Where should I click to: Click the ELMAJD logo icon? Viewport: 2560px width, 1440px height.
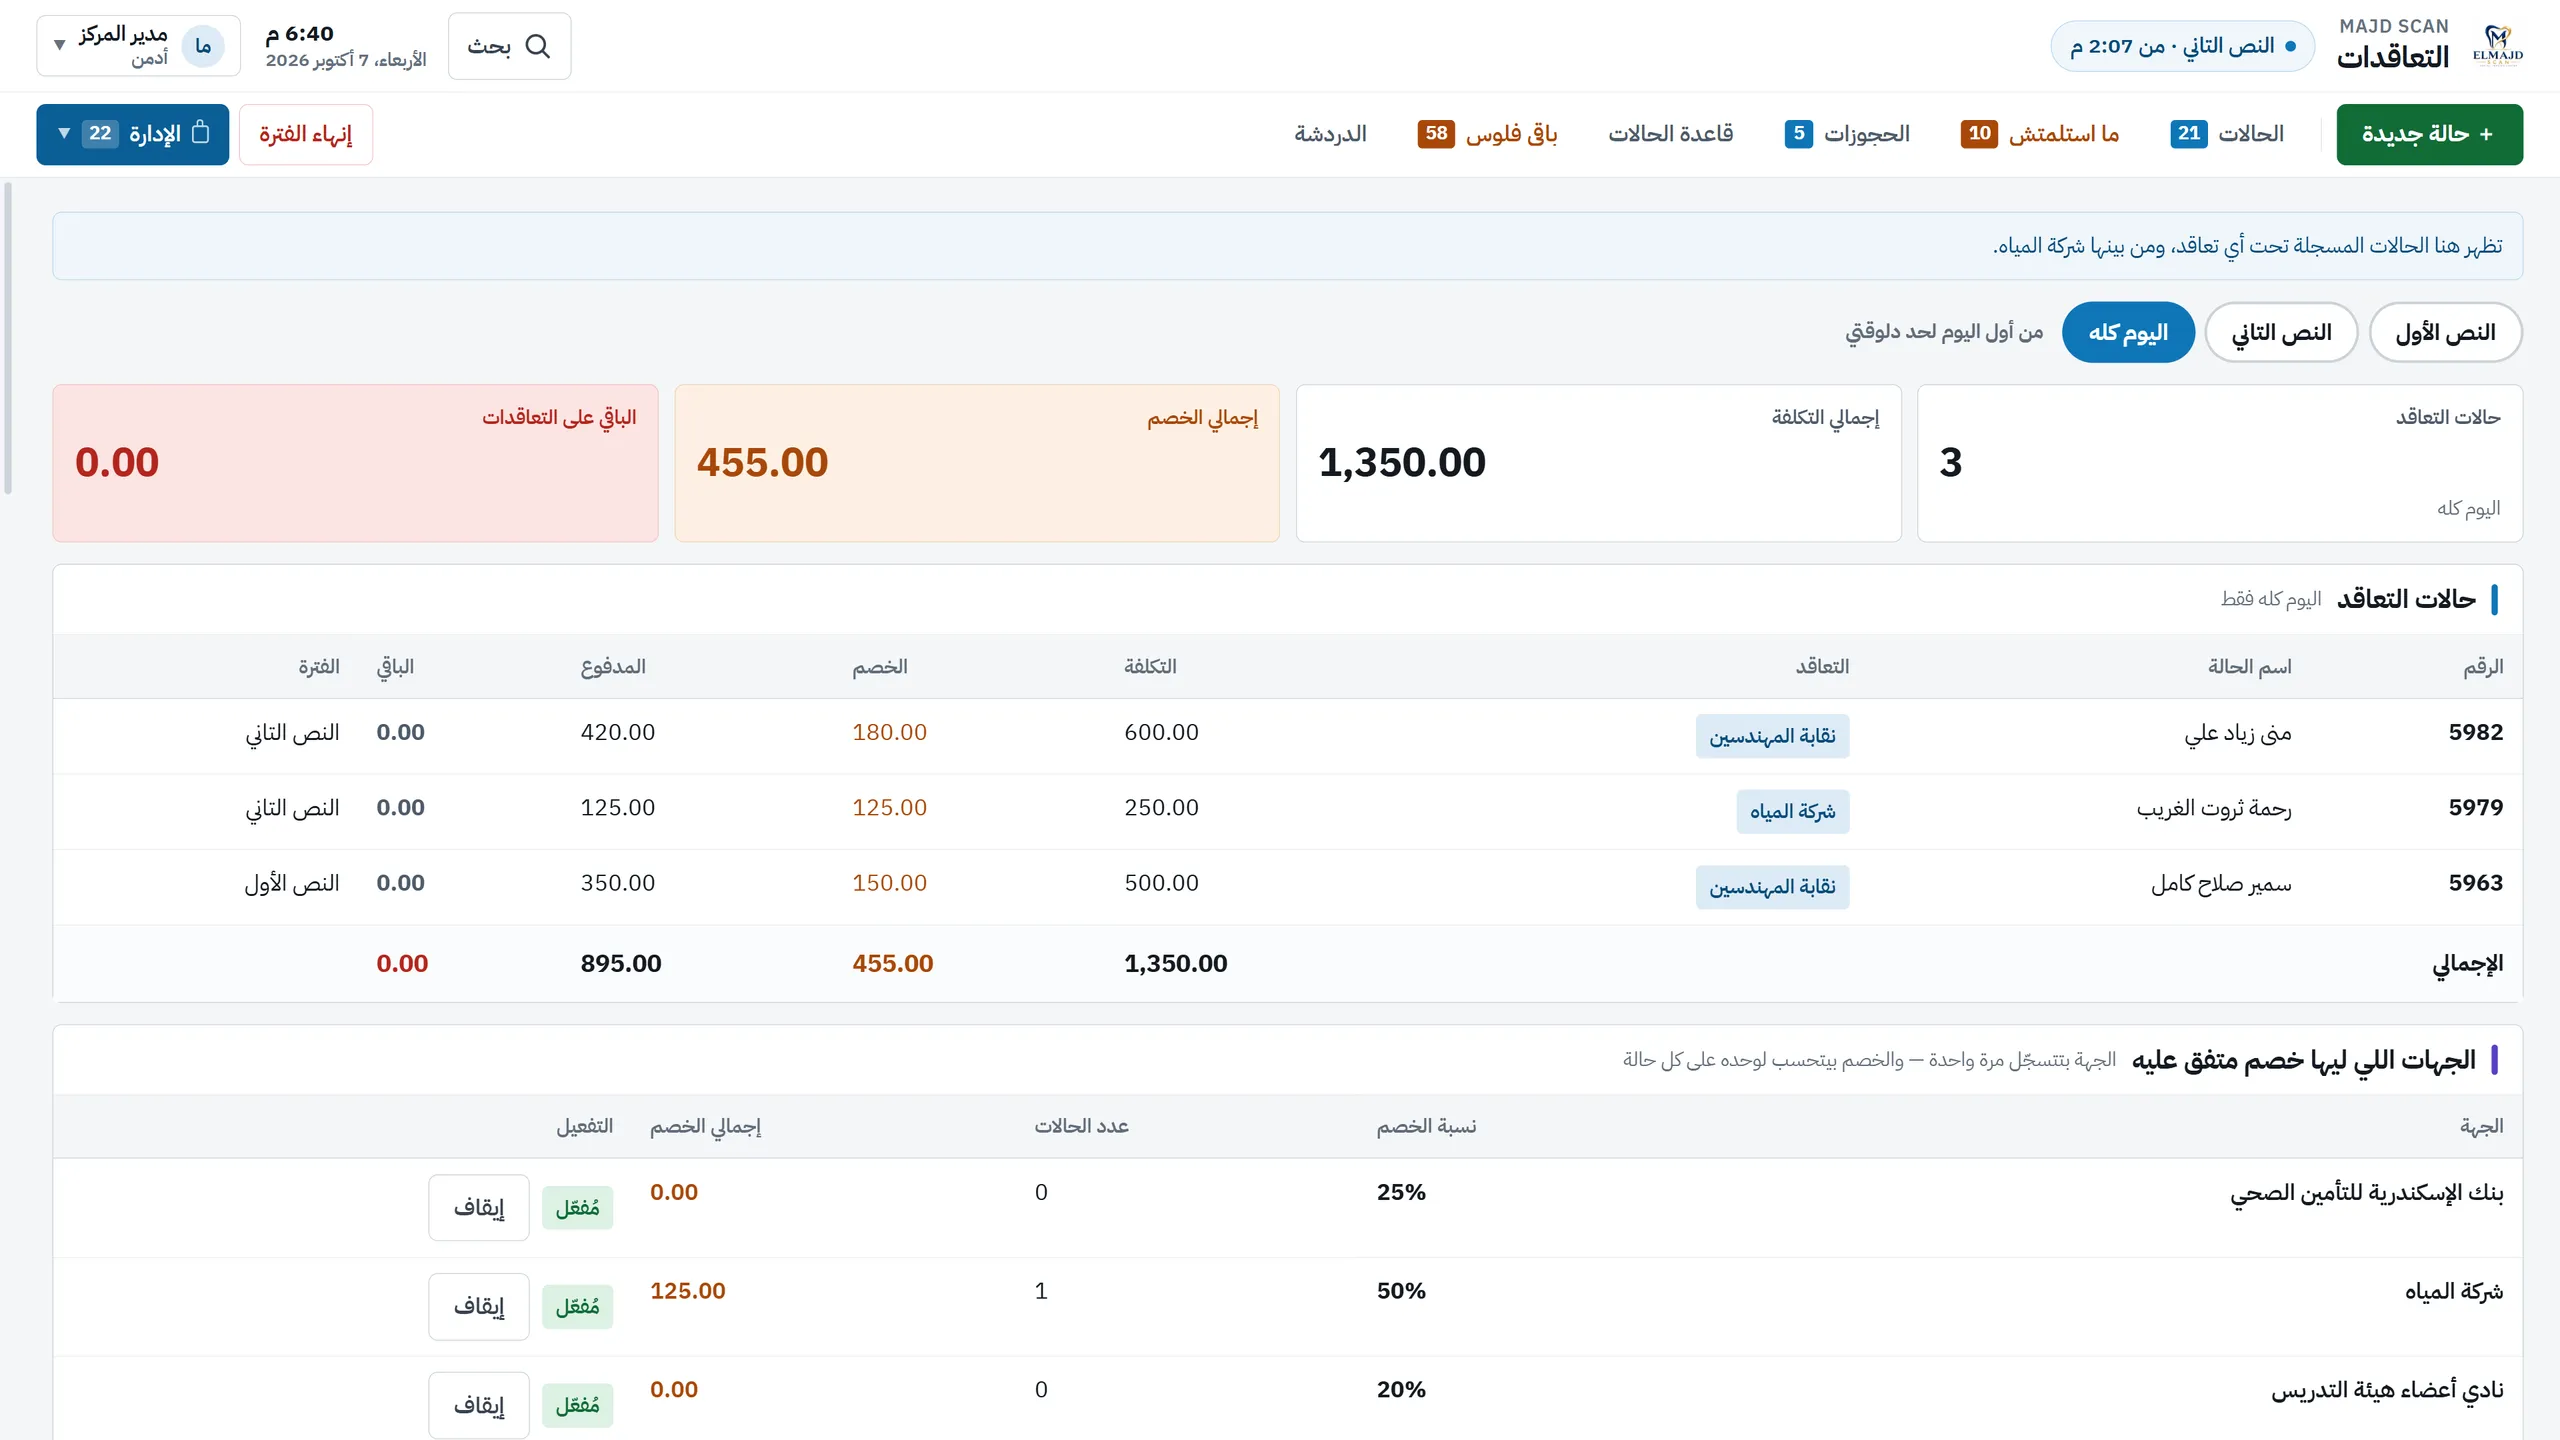coord(2497,45)
